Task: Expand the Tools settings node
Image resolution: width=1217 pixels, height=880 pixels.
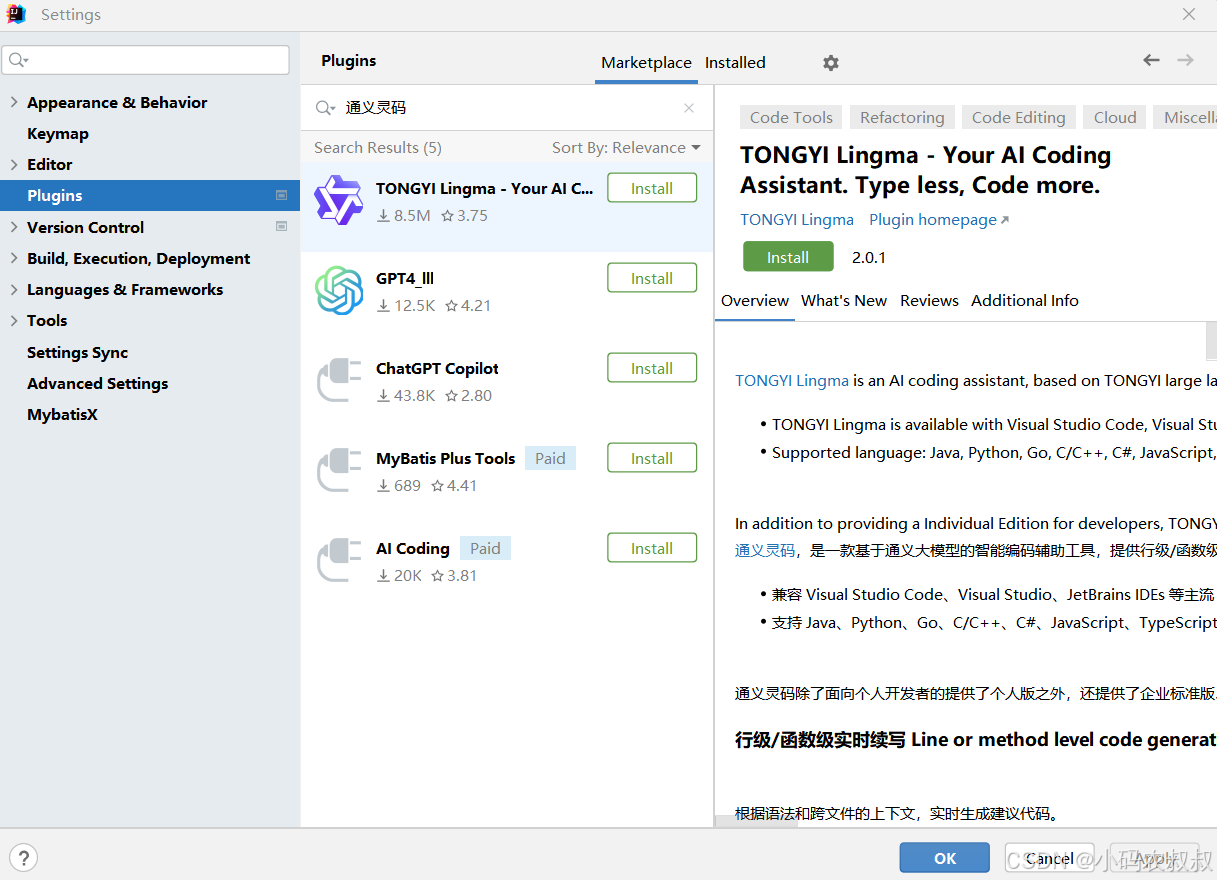Action: tap(13, 320)
